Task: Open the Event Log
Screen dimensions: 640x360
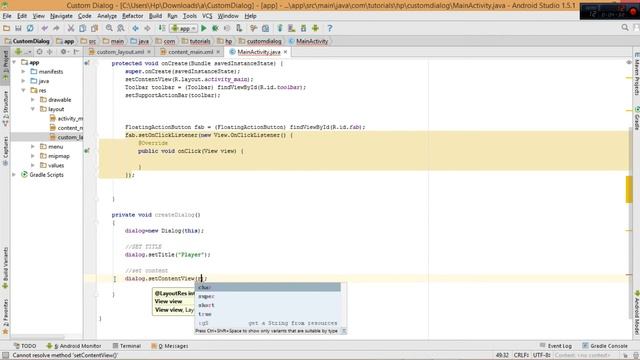Action: (x=556, y=346)
